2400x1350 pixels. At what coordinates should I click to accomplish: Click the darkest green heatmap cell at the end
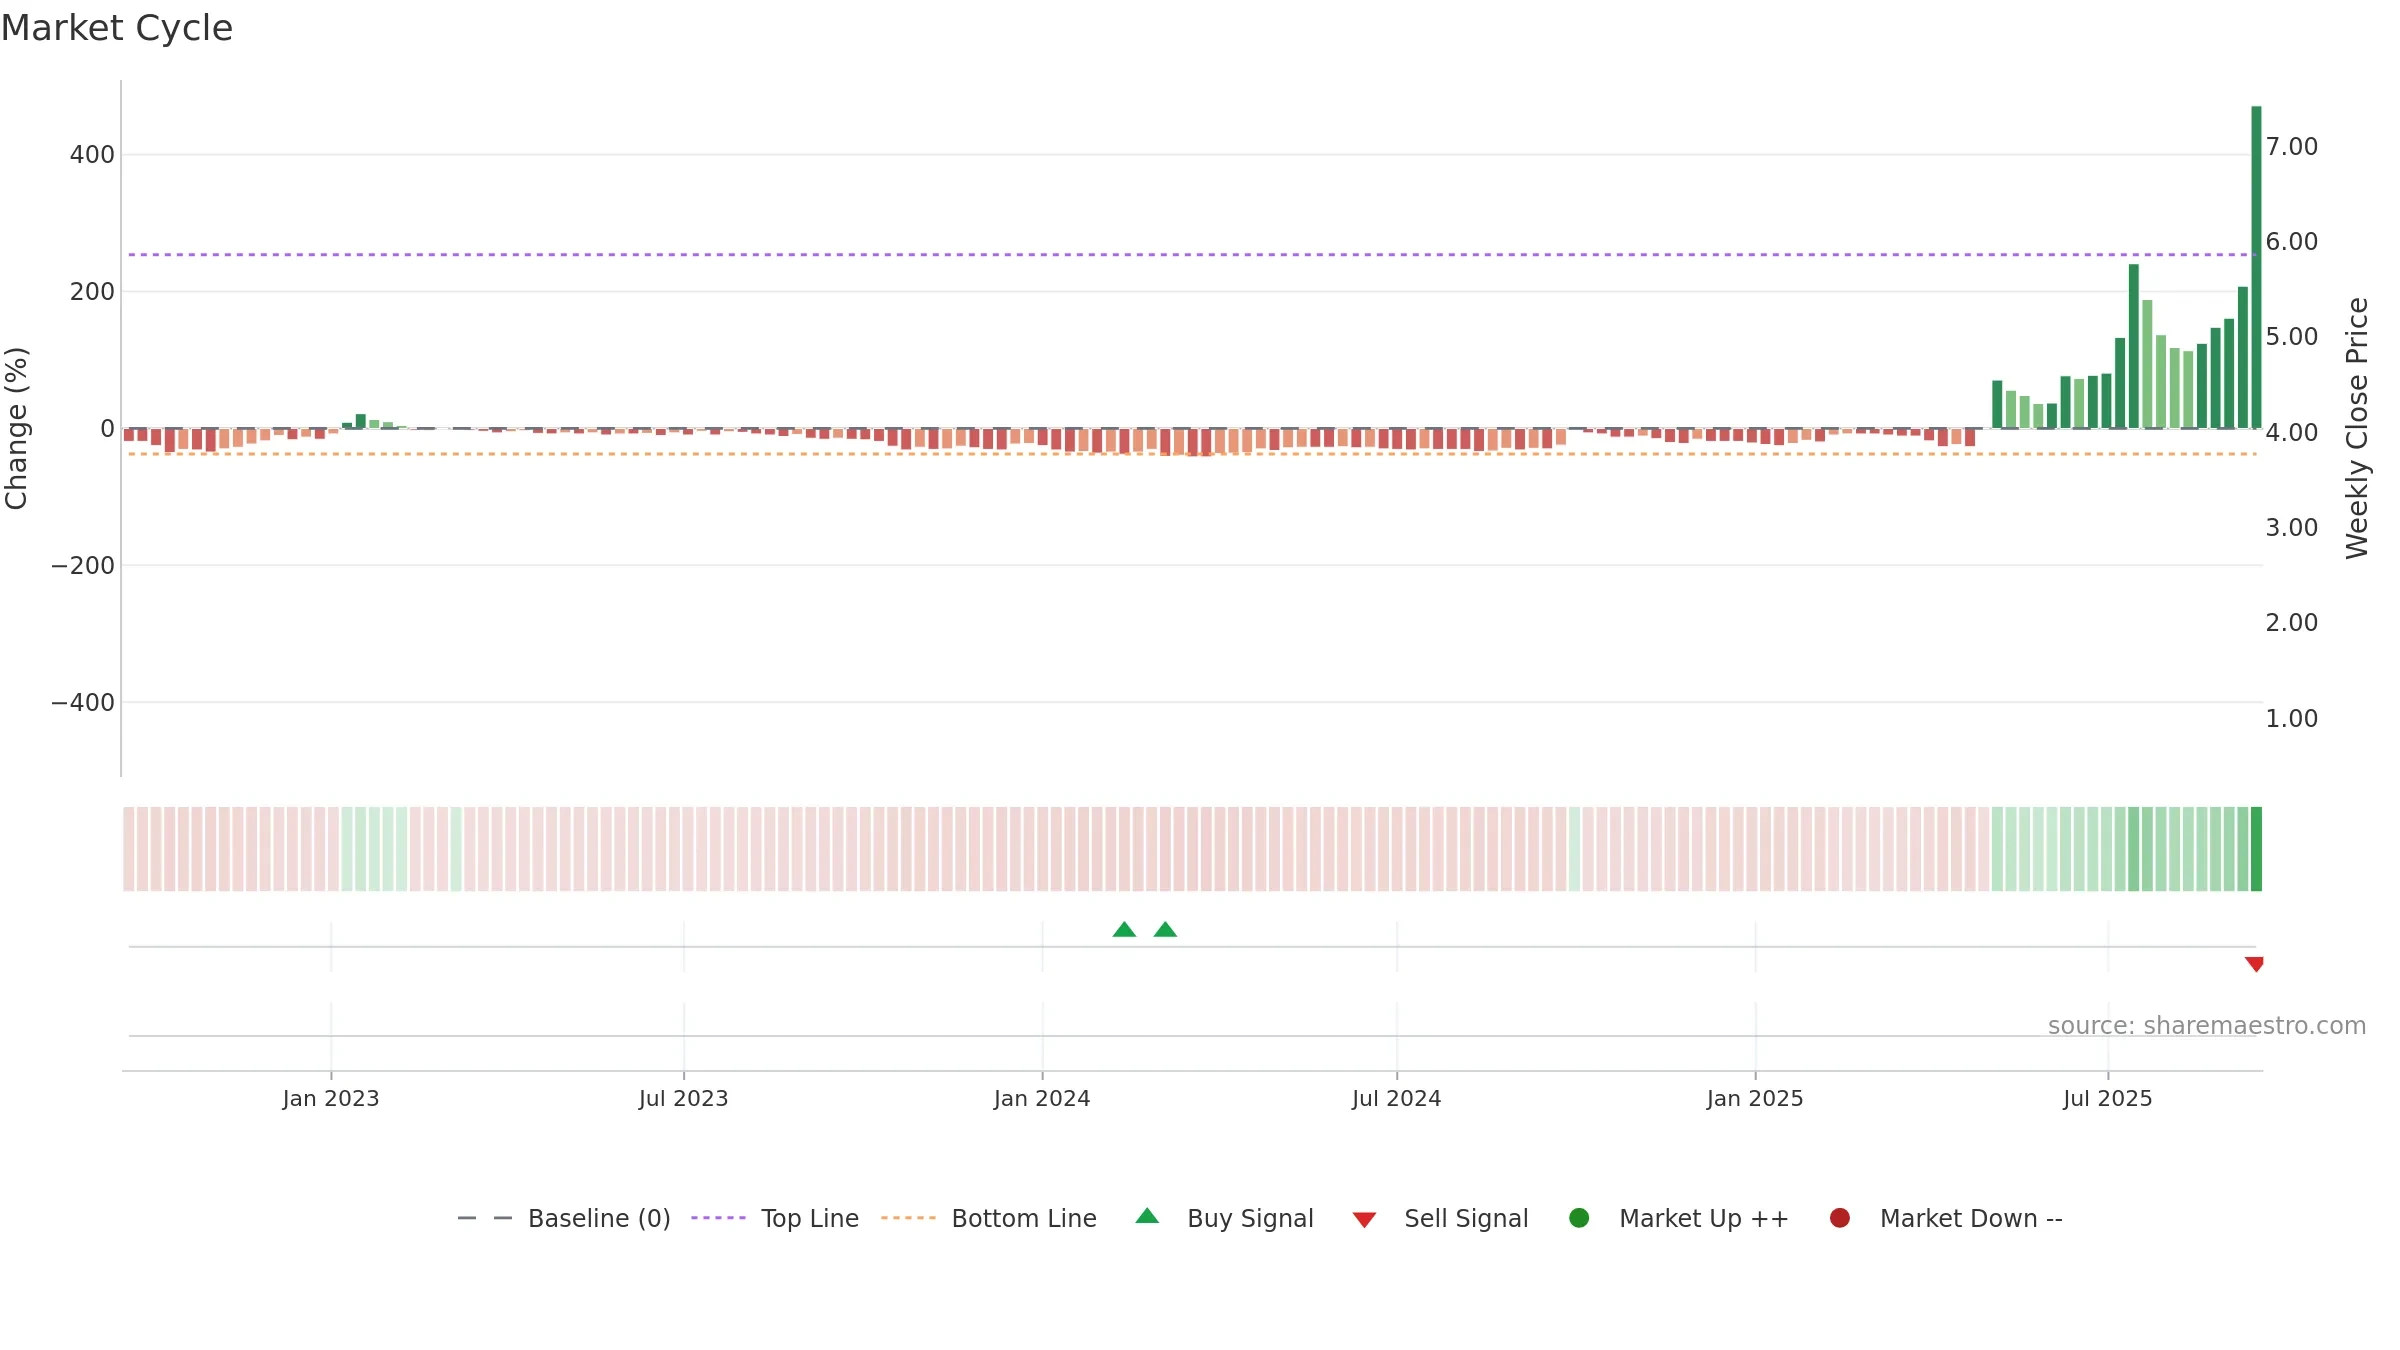[2256, 849]
